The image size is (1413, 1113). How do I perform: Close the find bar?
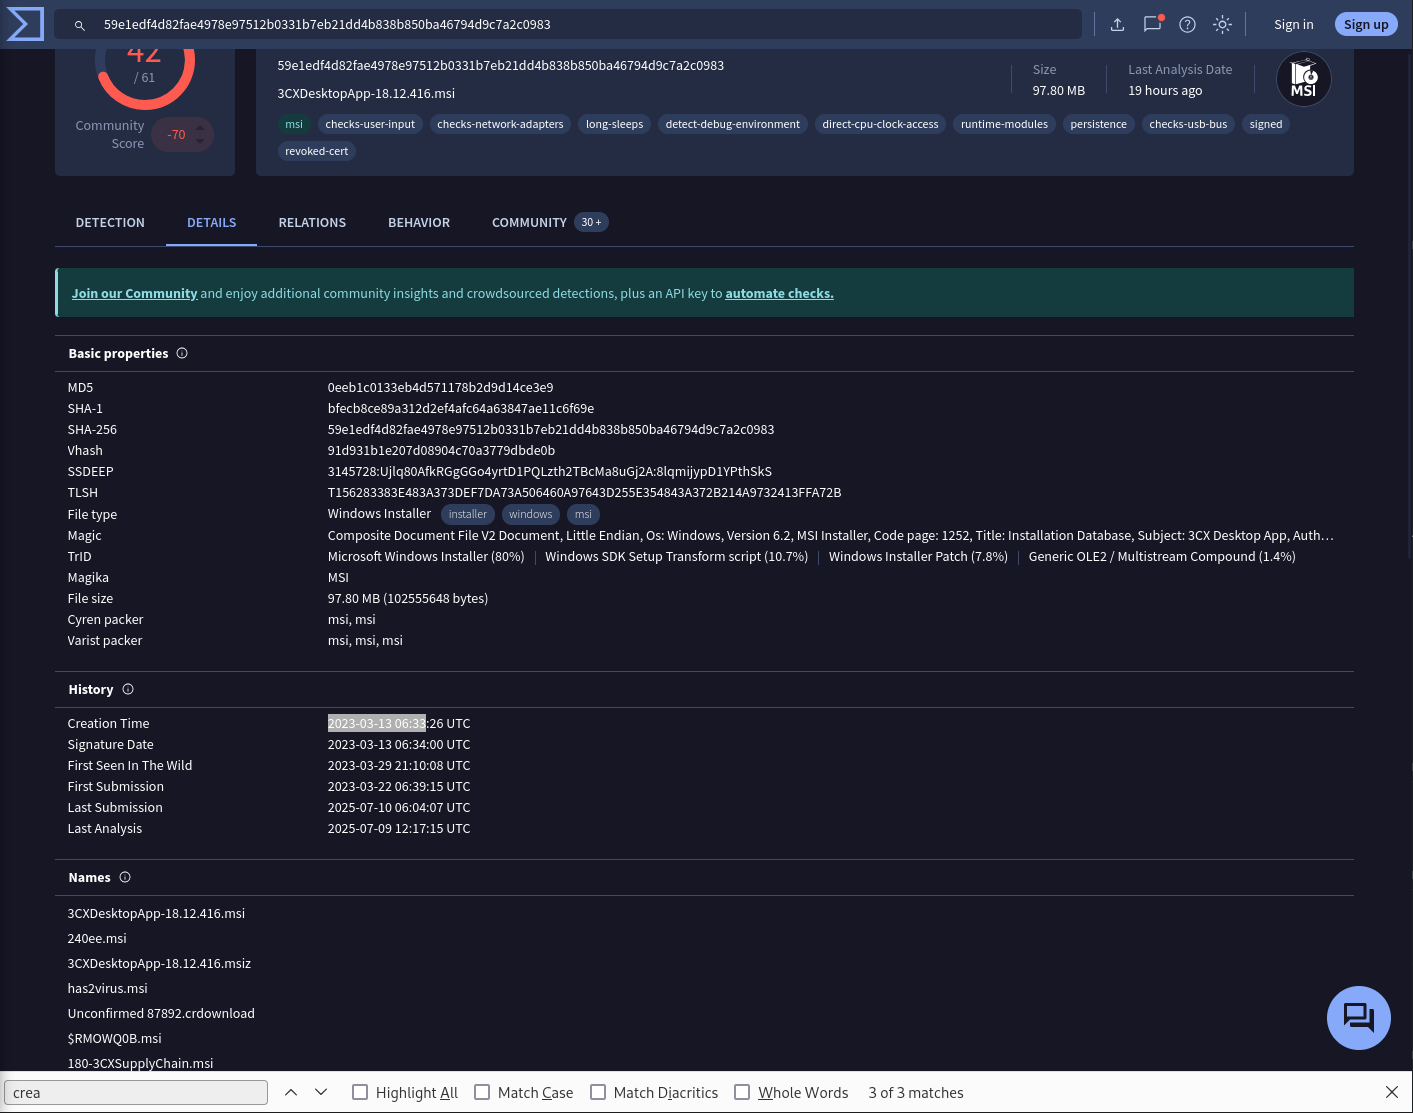pyautogui.click(x=1392, y=1092)
